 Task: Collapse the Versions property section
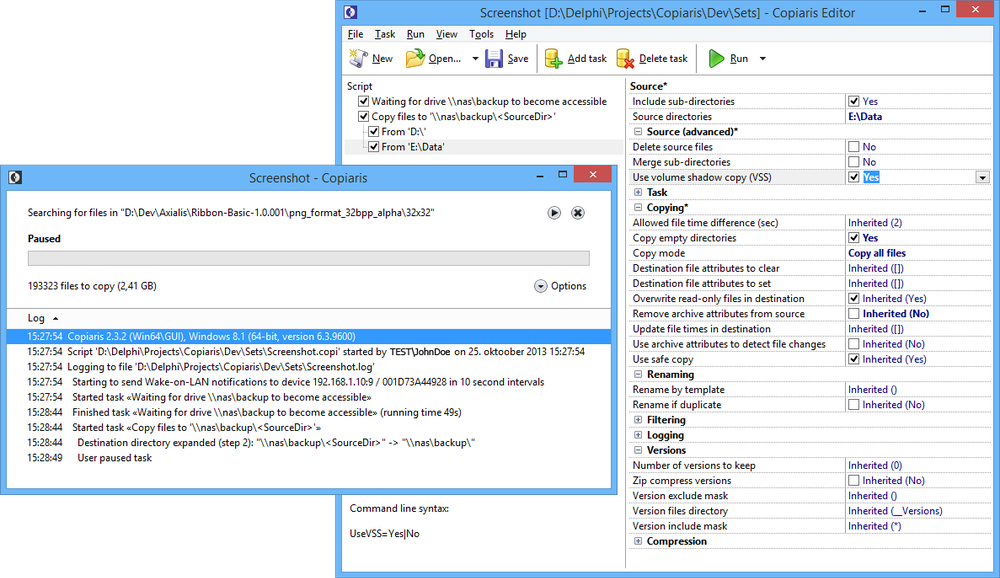(638, 450)
